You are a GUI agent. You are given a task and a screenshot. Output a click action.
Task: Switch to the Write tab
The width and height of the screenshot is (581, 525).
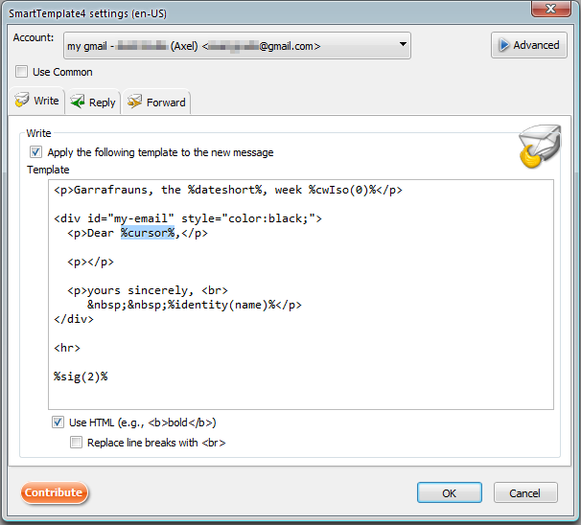point(37,100)
